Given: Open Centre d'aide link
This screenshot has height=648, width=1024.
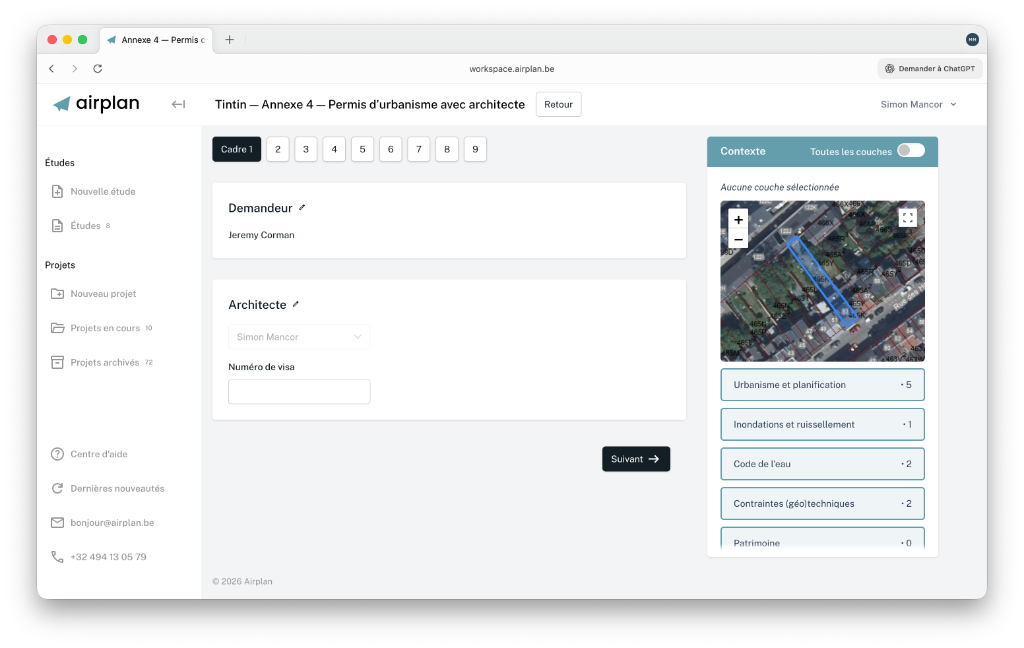Looking at the screenshot, I should point(99,454).
